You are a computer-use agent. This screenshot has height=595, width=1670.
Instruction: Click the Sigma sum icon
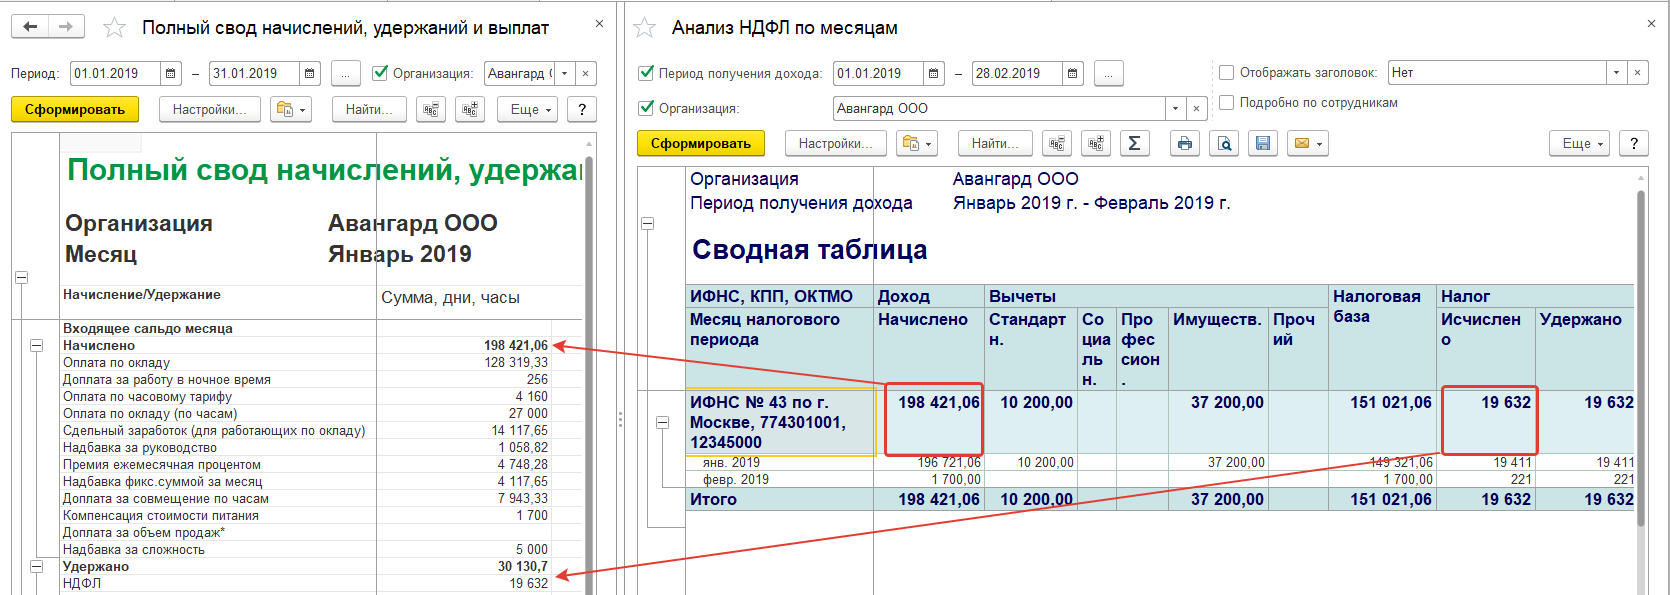pos(1135,143)
